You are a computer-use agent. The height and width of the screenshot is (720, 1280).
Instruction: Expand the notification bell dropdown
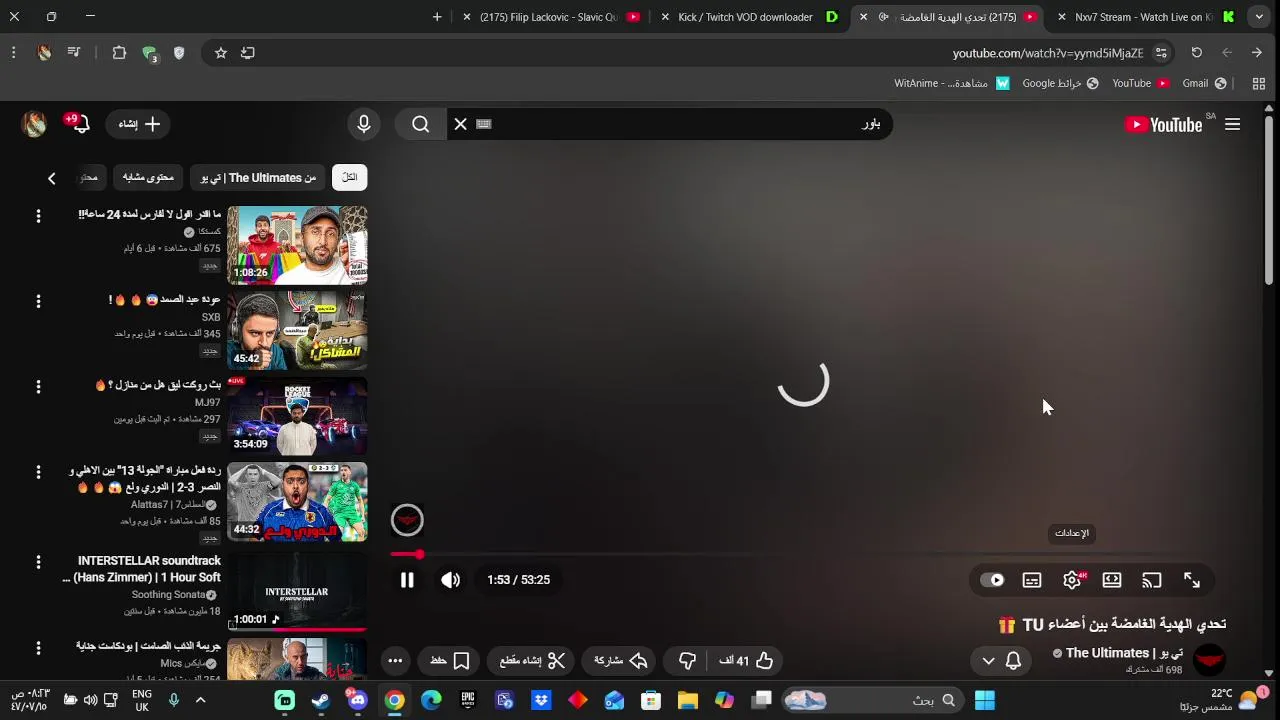pyautogui.click(x=1000, y=661)
